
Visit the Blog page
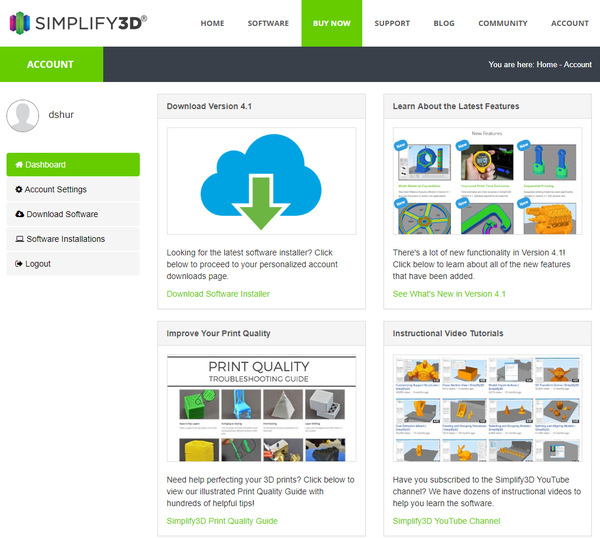click(443, 23)
